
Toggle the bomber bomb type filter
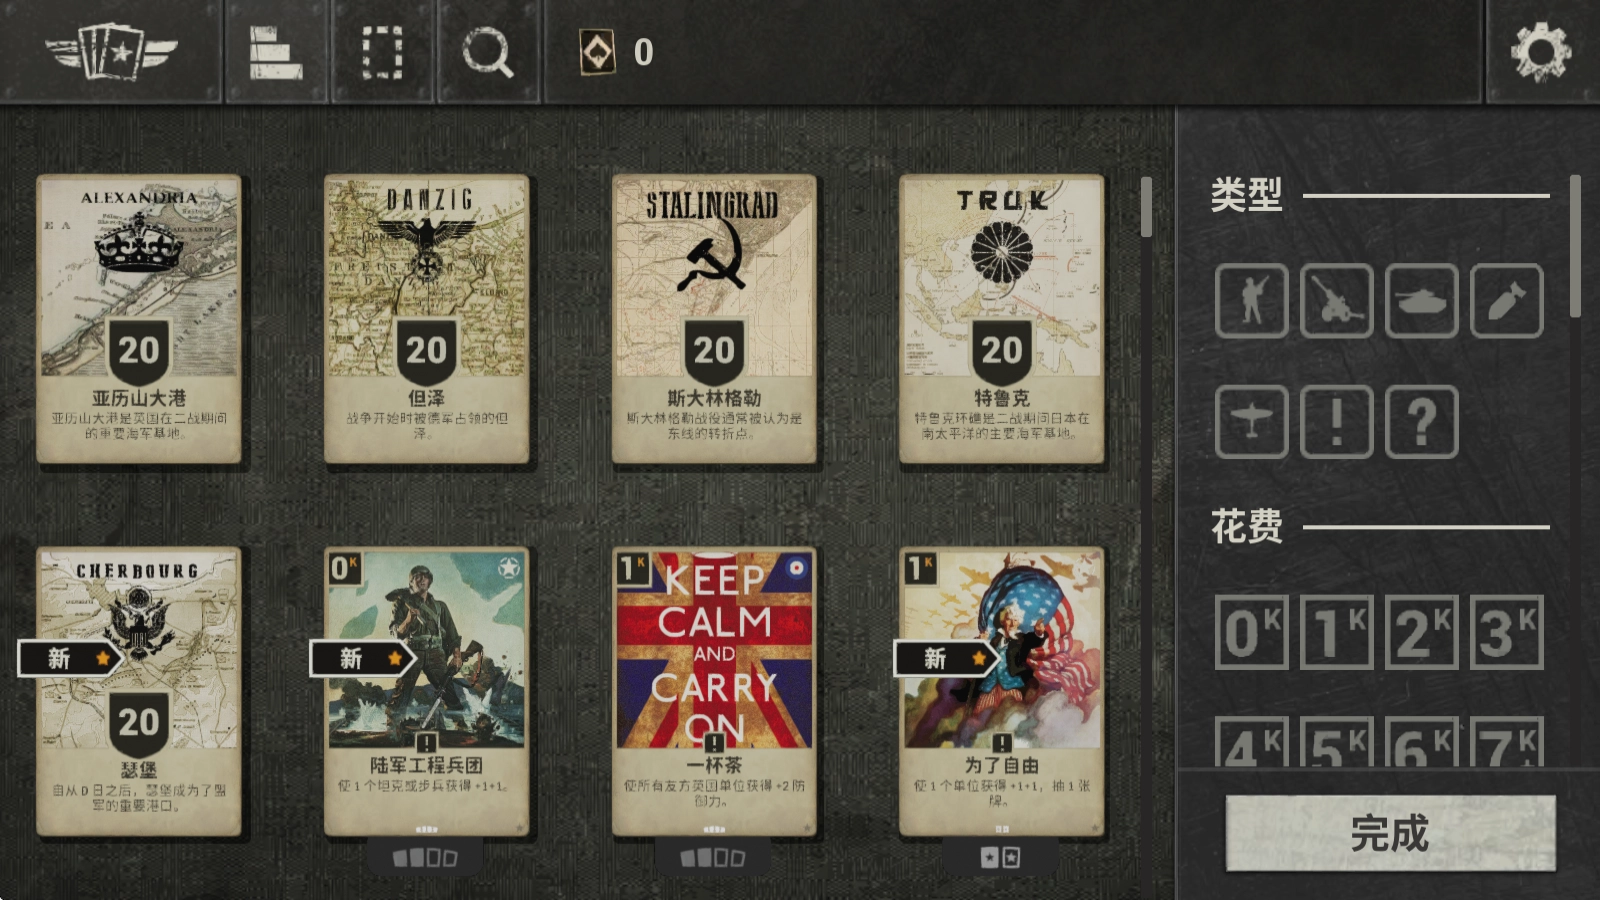pos(1507,301)
